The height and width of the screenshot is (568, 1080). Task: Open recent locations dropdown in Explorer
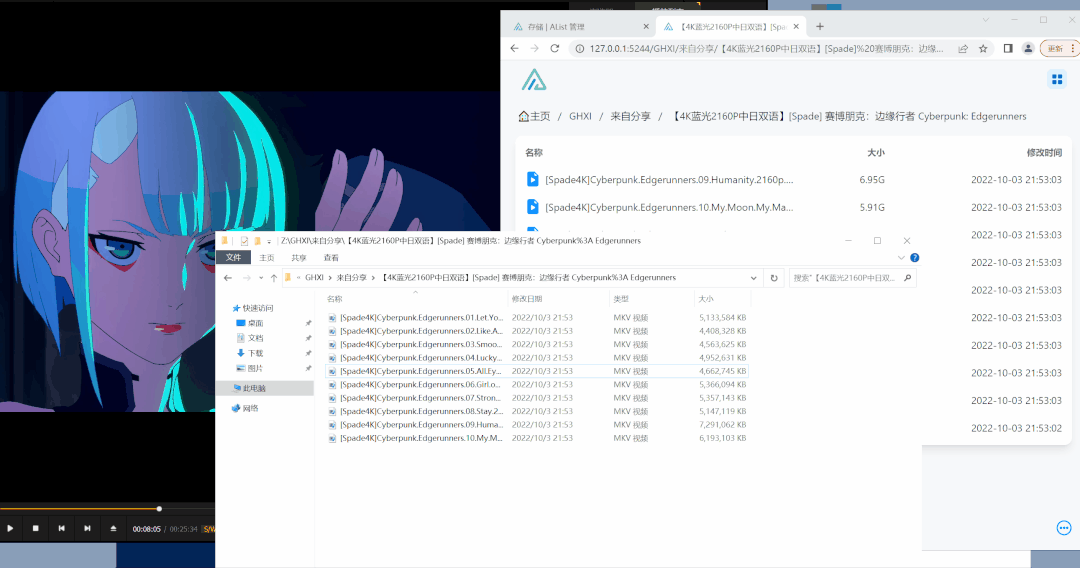pyautogui.click(x=261, y=278)
